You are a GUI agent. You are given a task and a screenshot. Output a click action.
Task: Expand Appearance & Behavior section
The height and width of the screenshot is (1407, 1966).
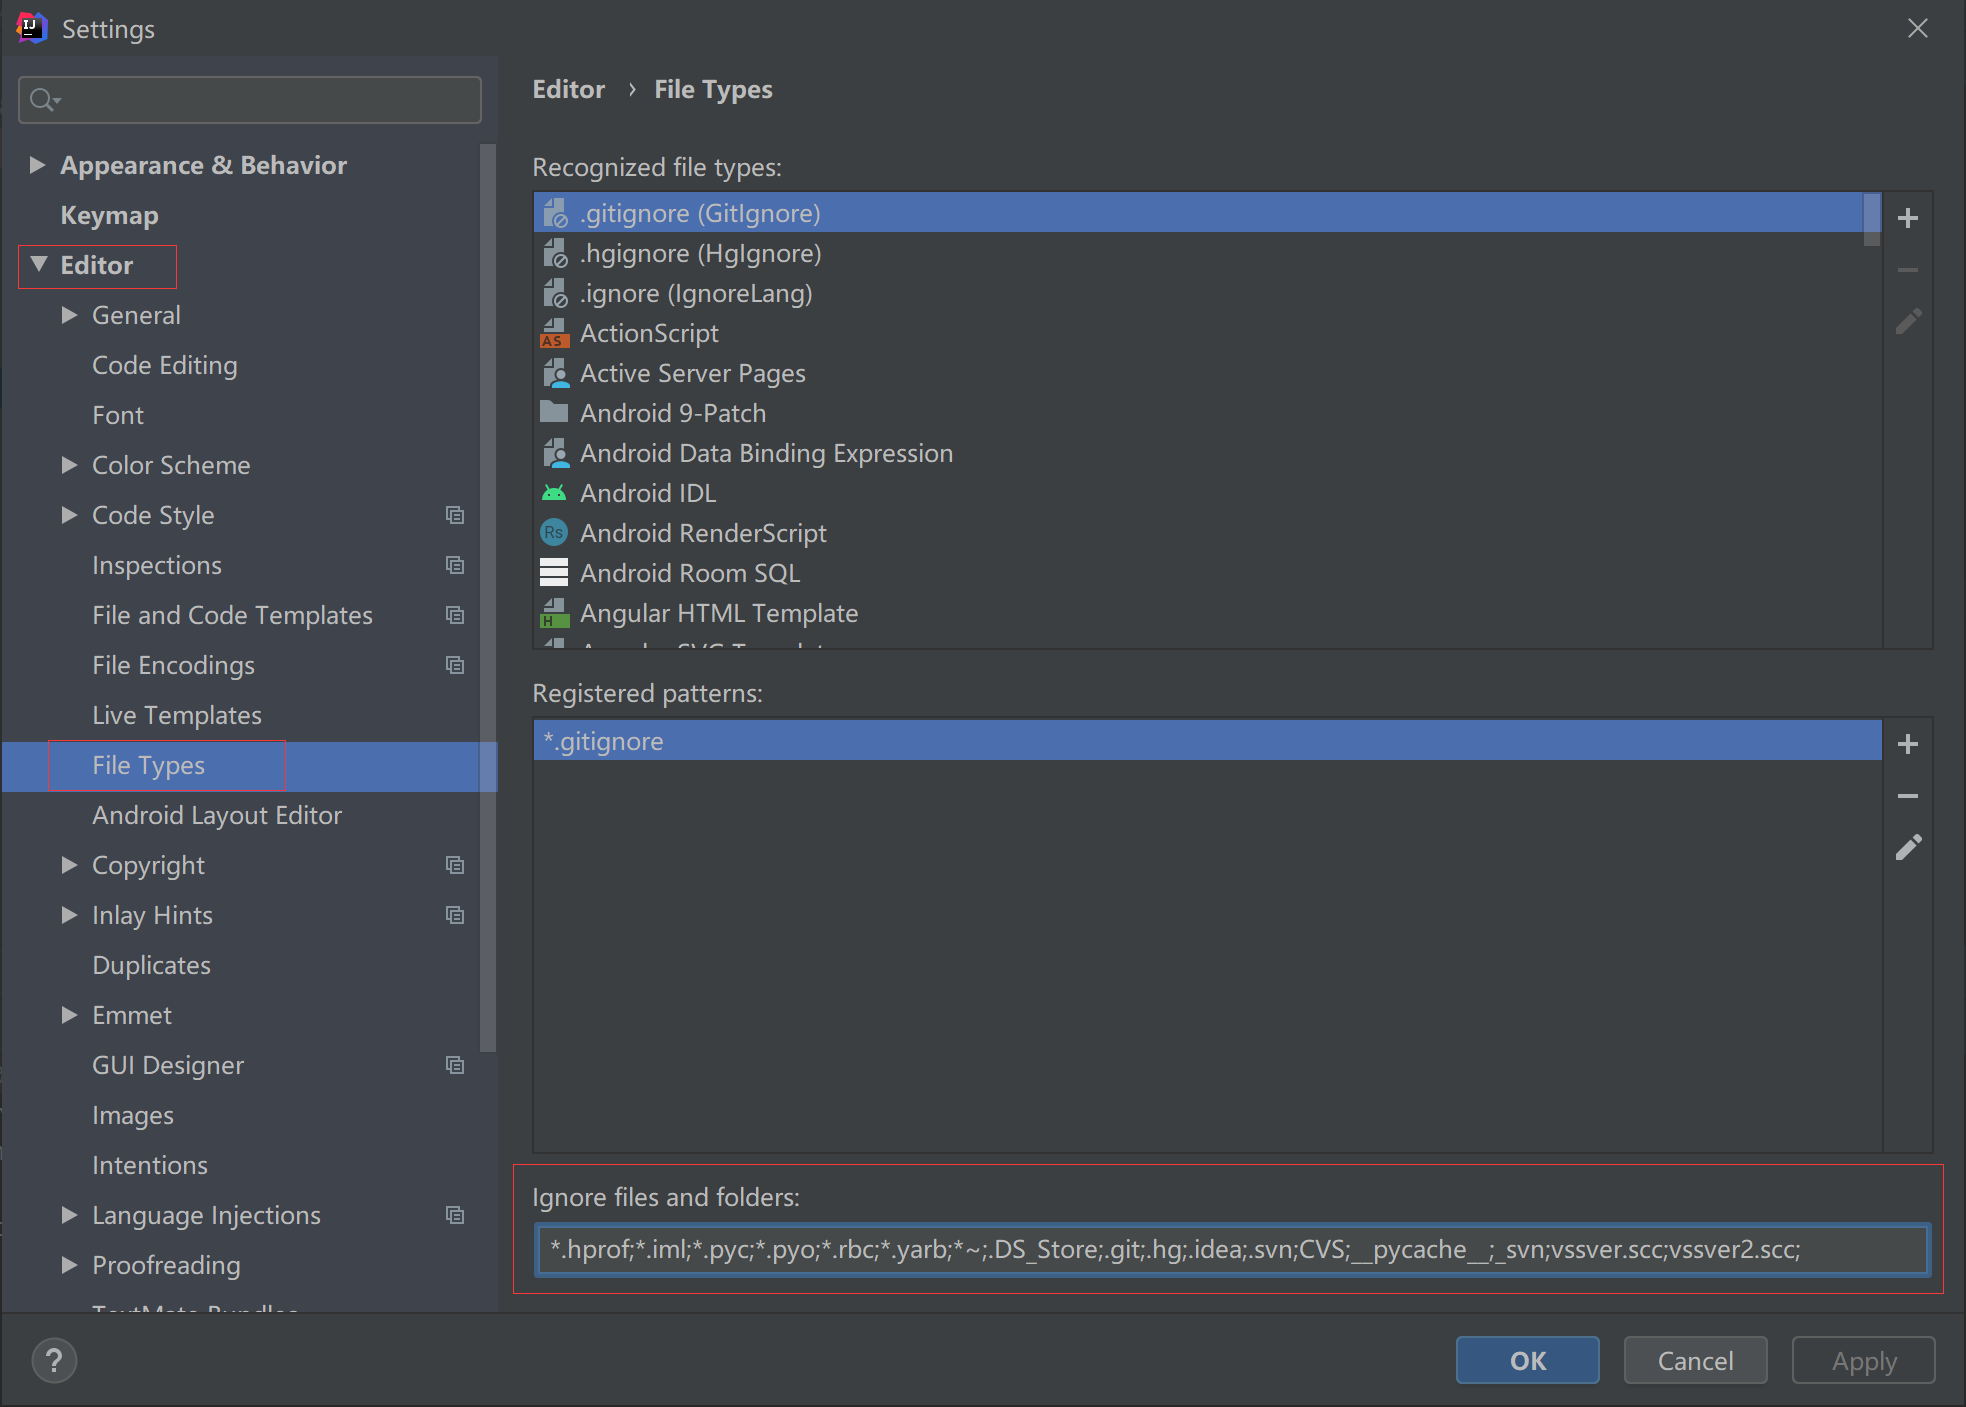click(37, 165)
